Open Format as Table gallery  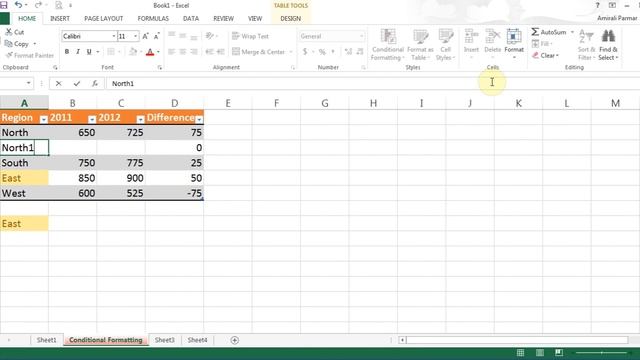tap(420, 45)
